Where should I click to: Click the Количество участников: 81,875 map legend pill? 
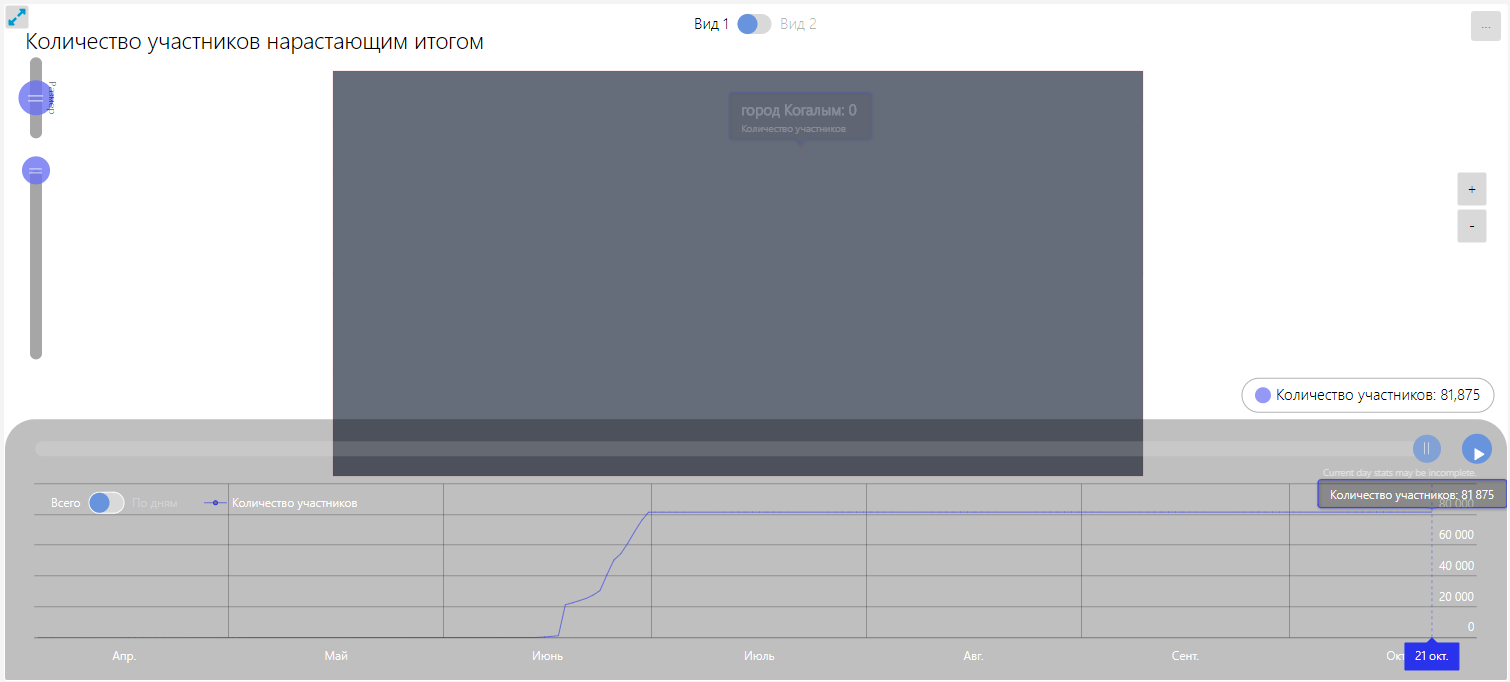point(1367,395)
